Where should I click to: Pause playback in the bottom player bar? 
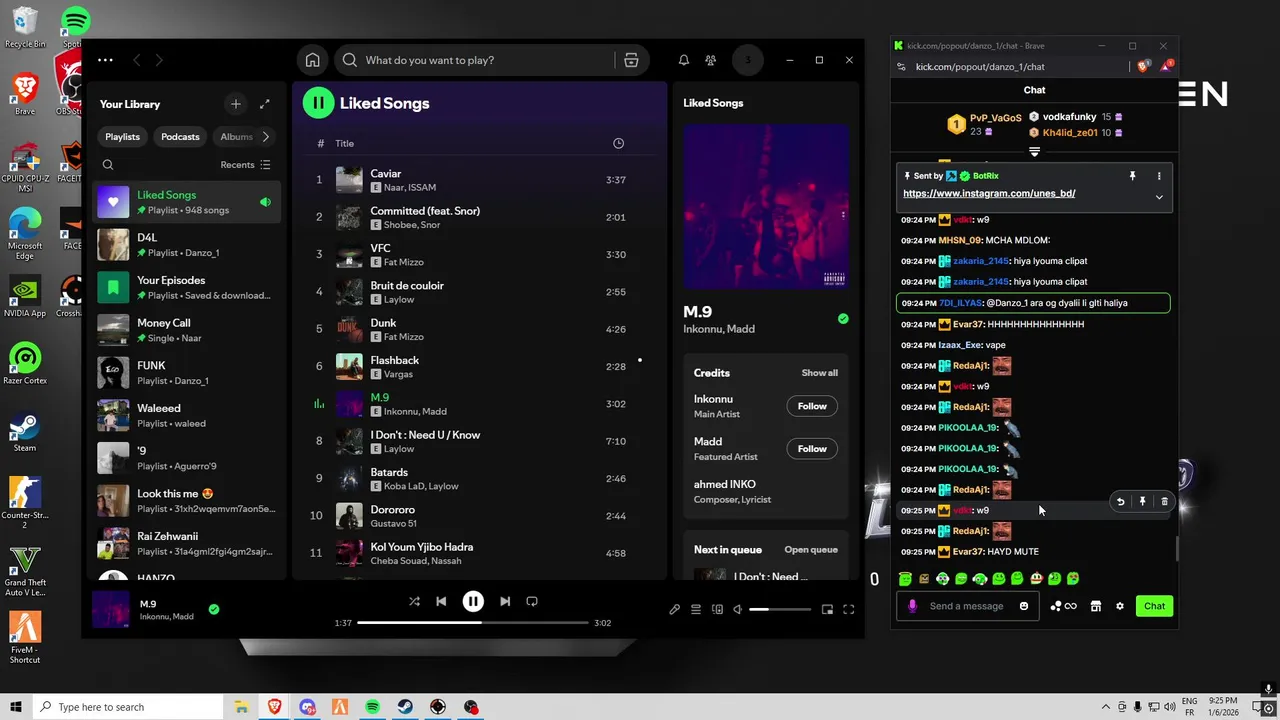pos(473,601)
